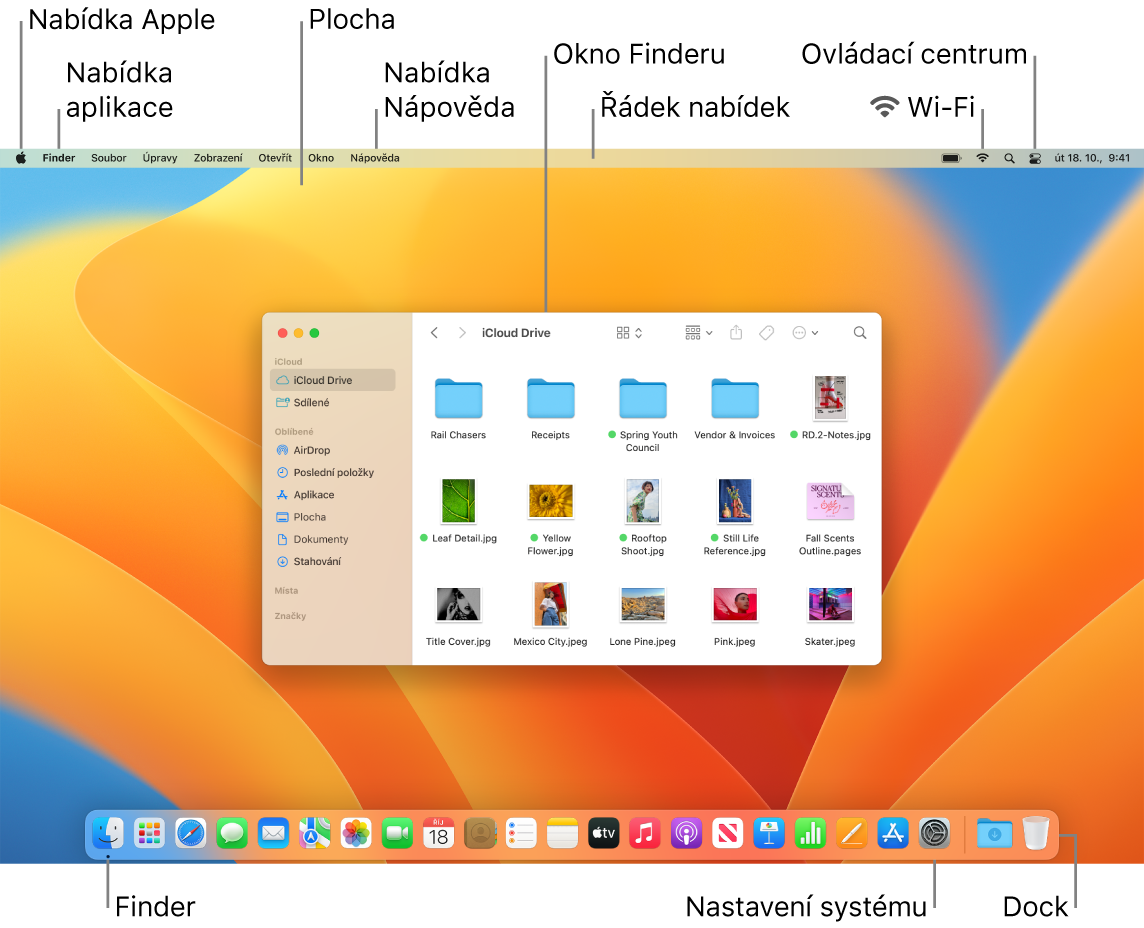
Task: Open Safari from the Dock
Action: (190, 835)
